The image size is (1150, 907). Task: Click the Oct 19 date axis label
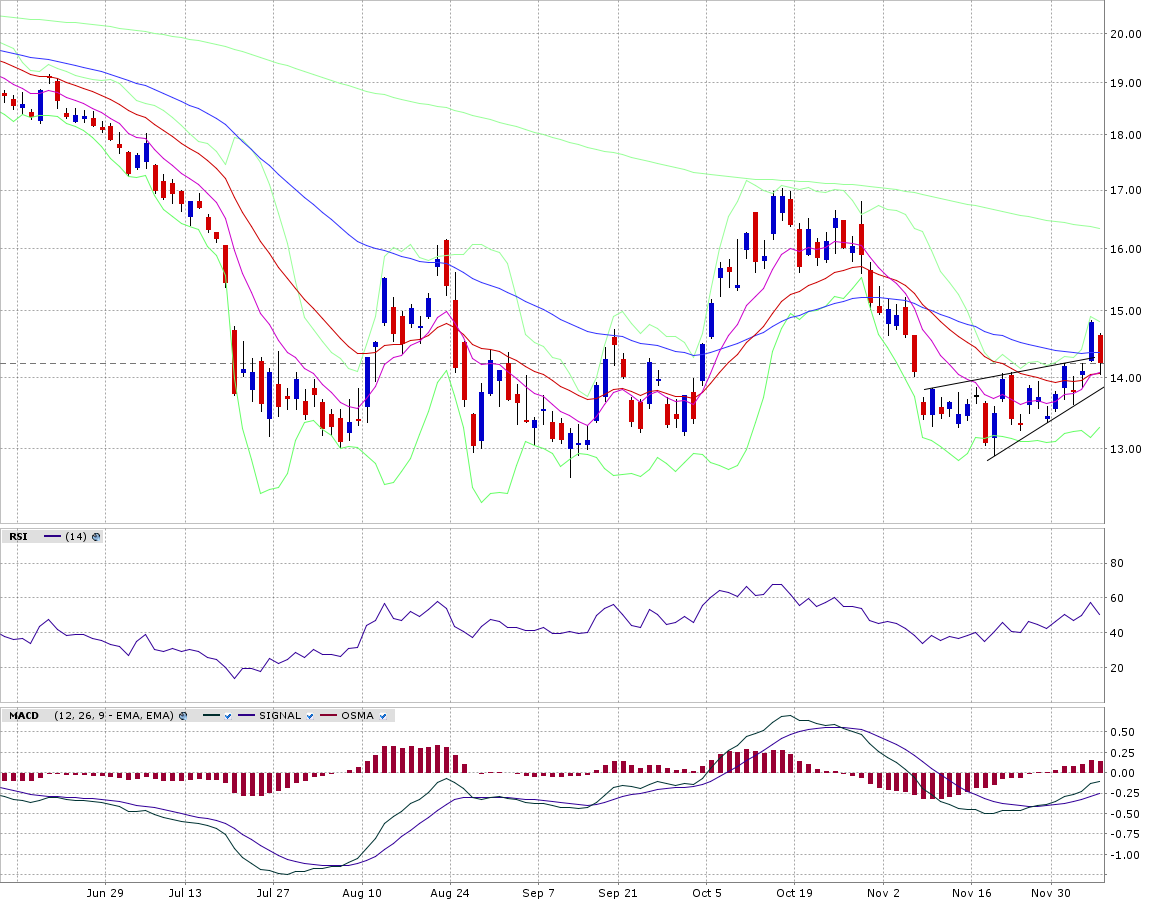pos(793,893)
